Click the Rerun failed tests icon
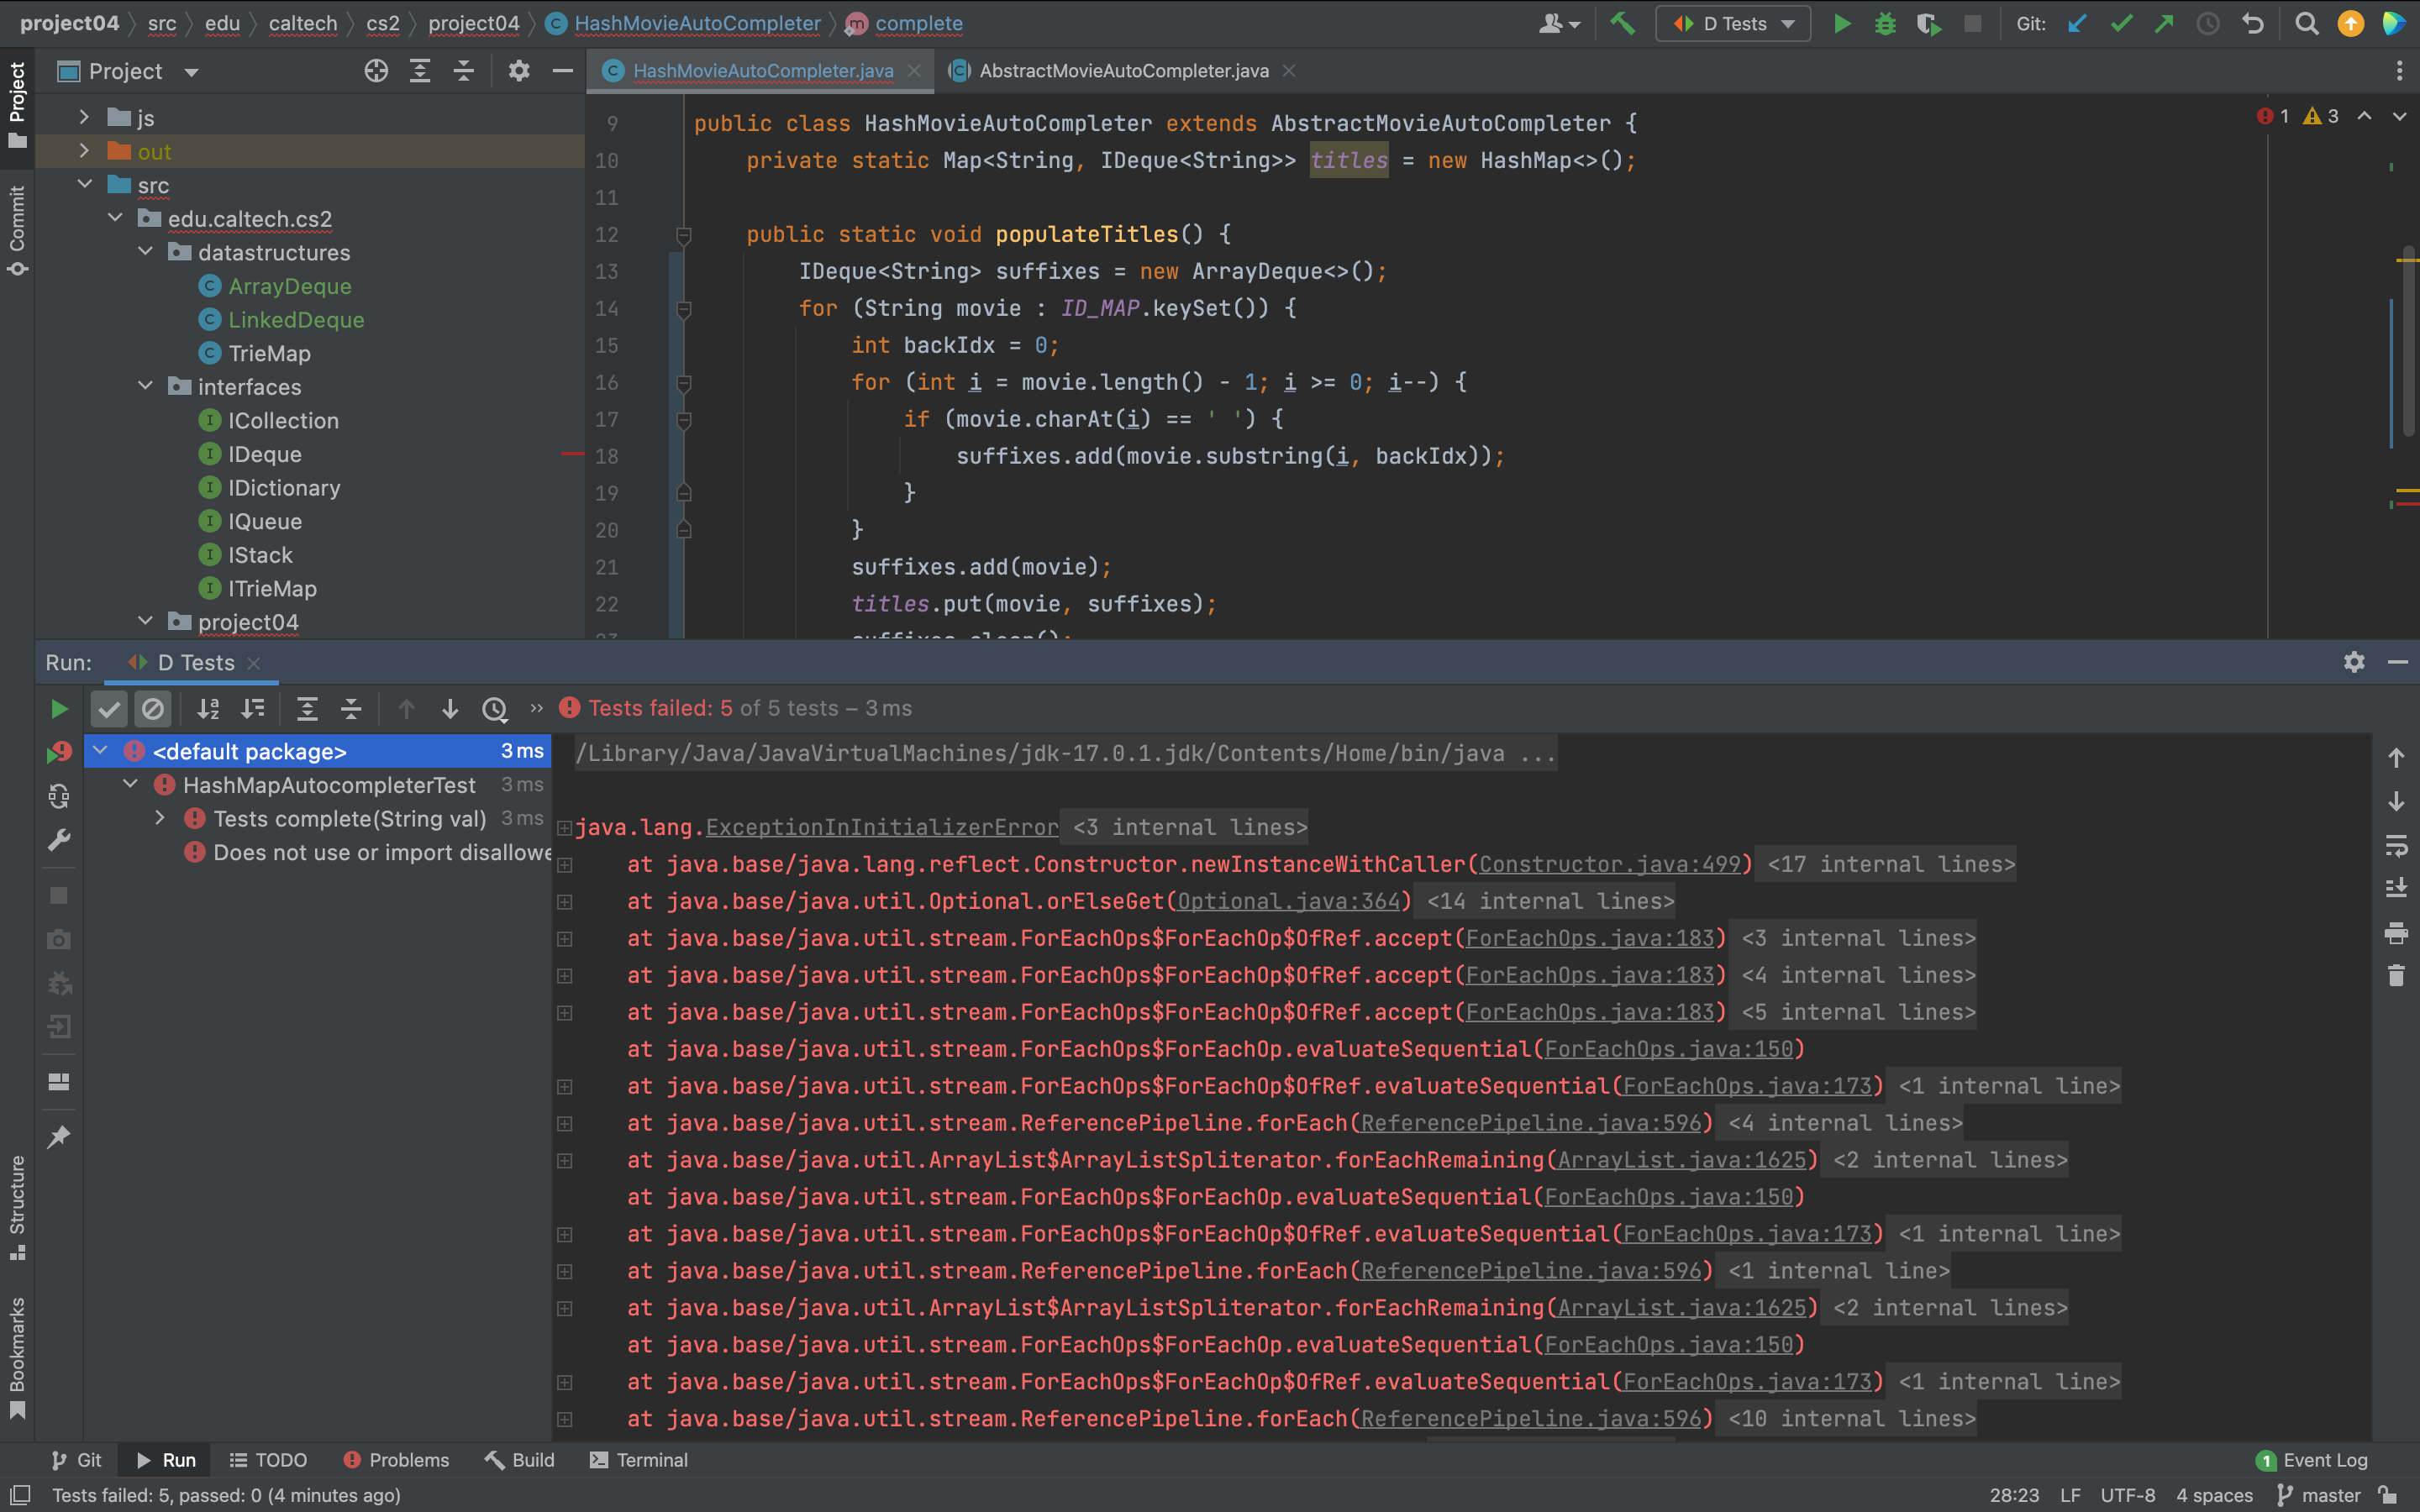The image size is (2420, 1512). (x=59, y=752)
